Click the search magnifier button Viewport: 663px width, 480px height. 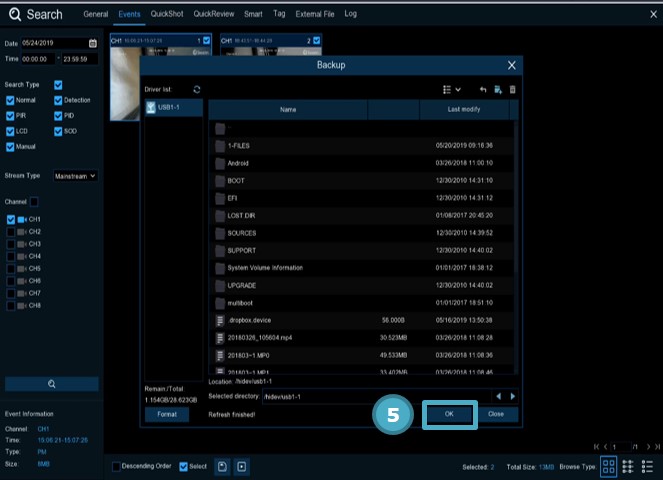pyautogui.click(x=52, y=384)
